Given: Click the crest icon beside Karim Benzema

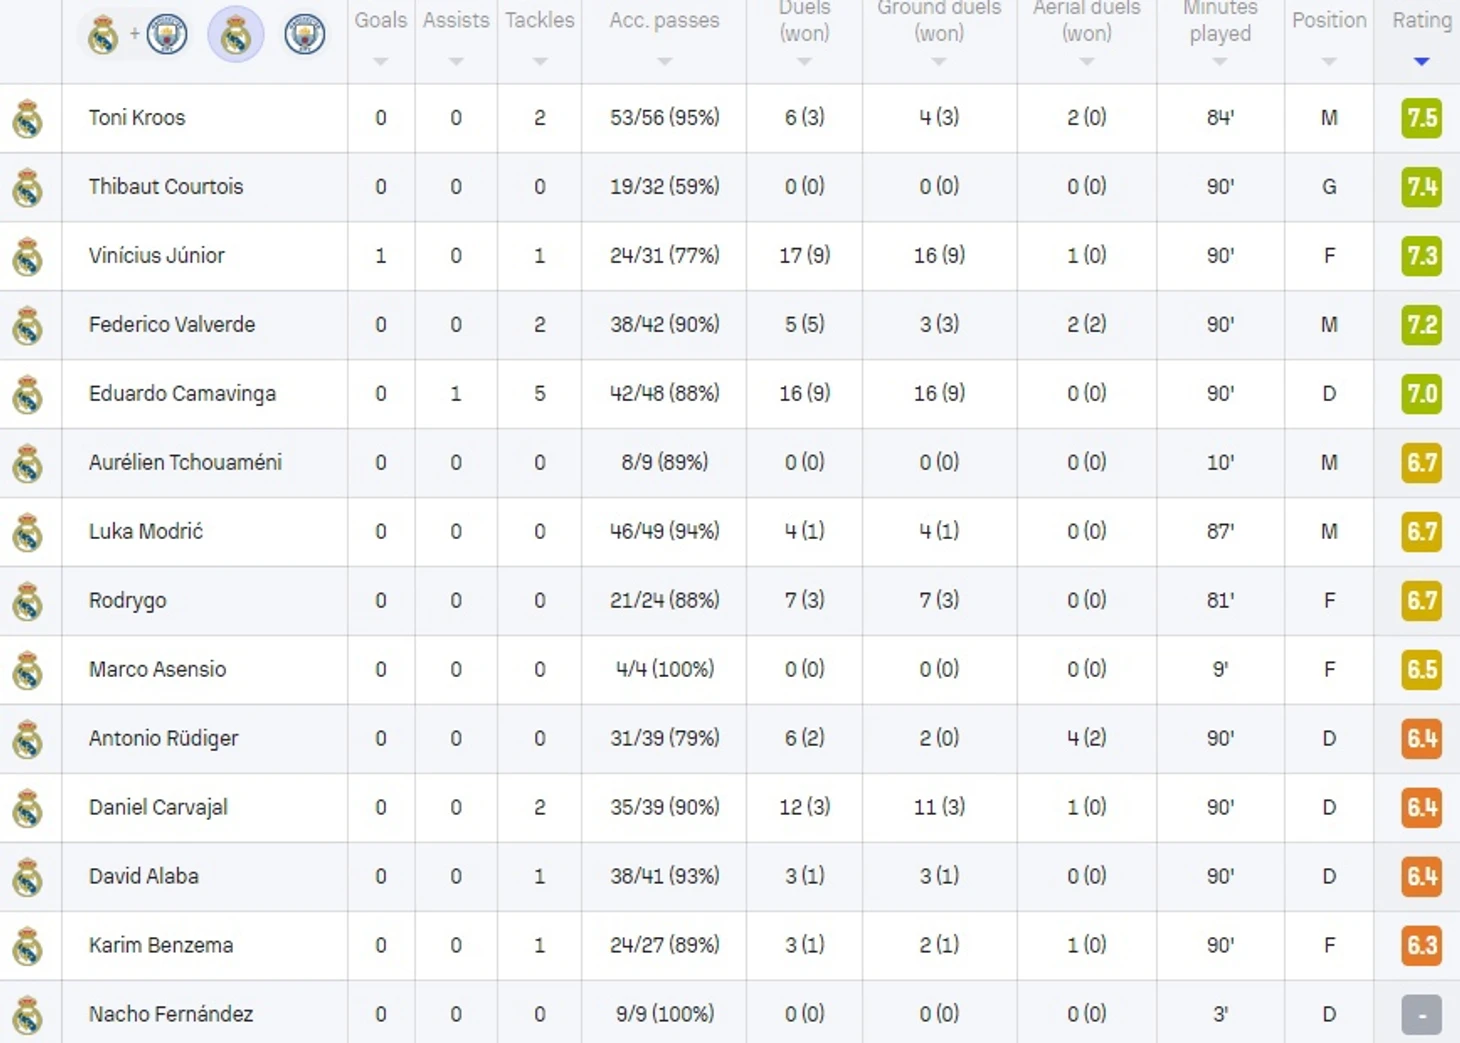Looking at the screenshot, I should click(28, 947).
